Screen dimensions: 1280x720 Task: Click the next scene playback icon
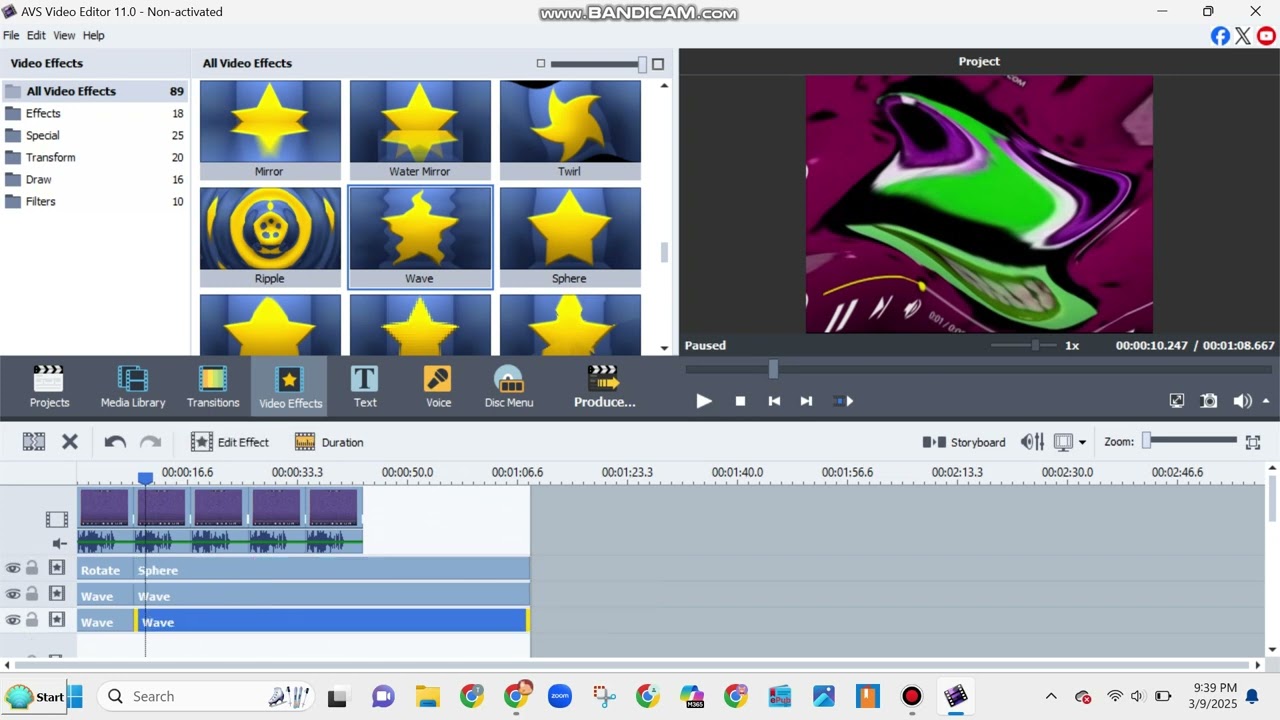tap(843, 401)
